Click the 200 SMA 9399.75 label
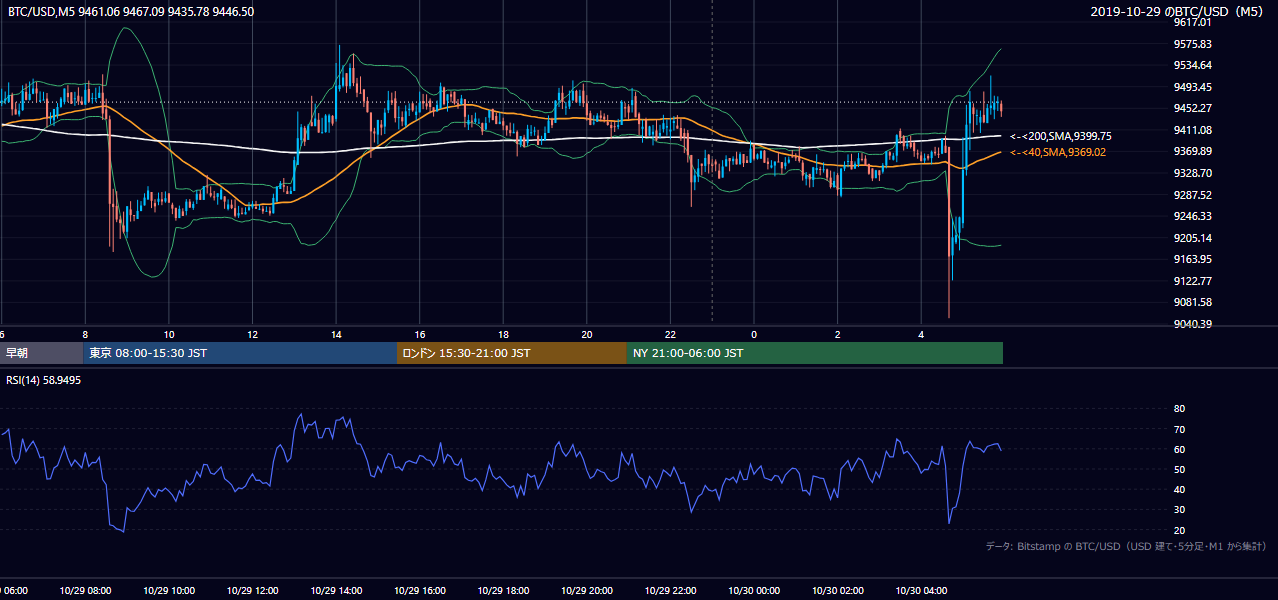1278x600 pixels. 1061,136
